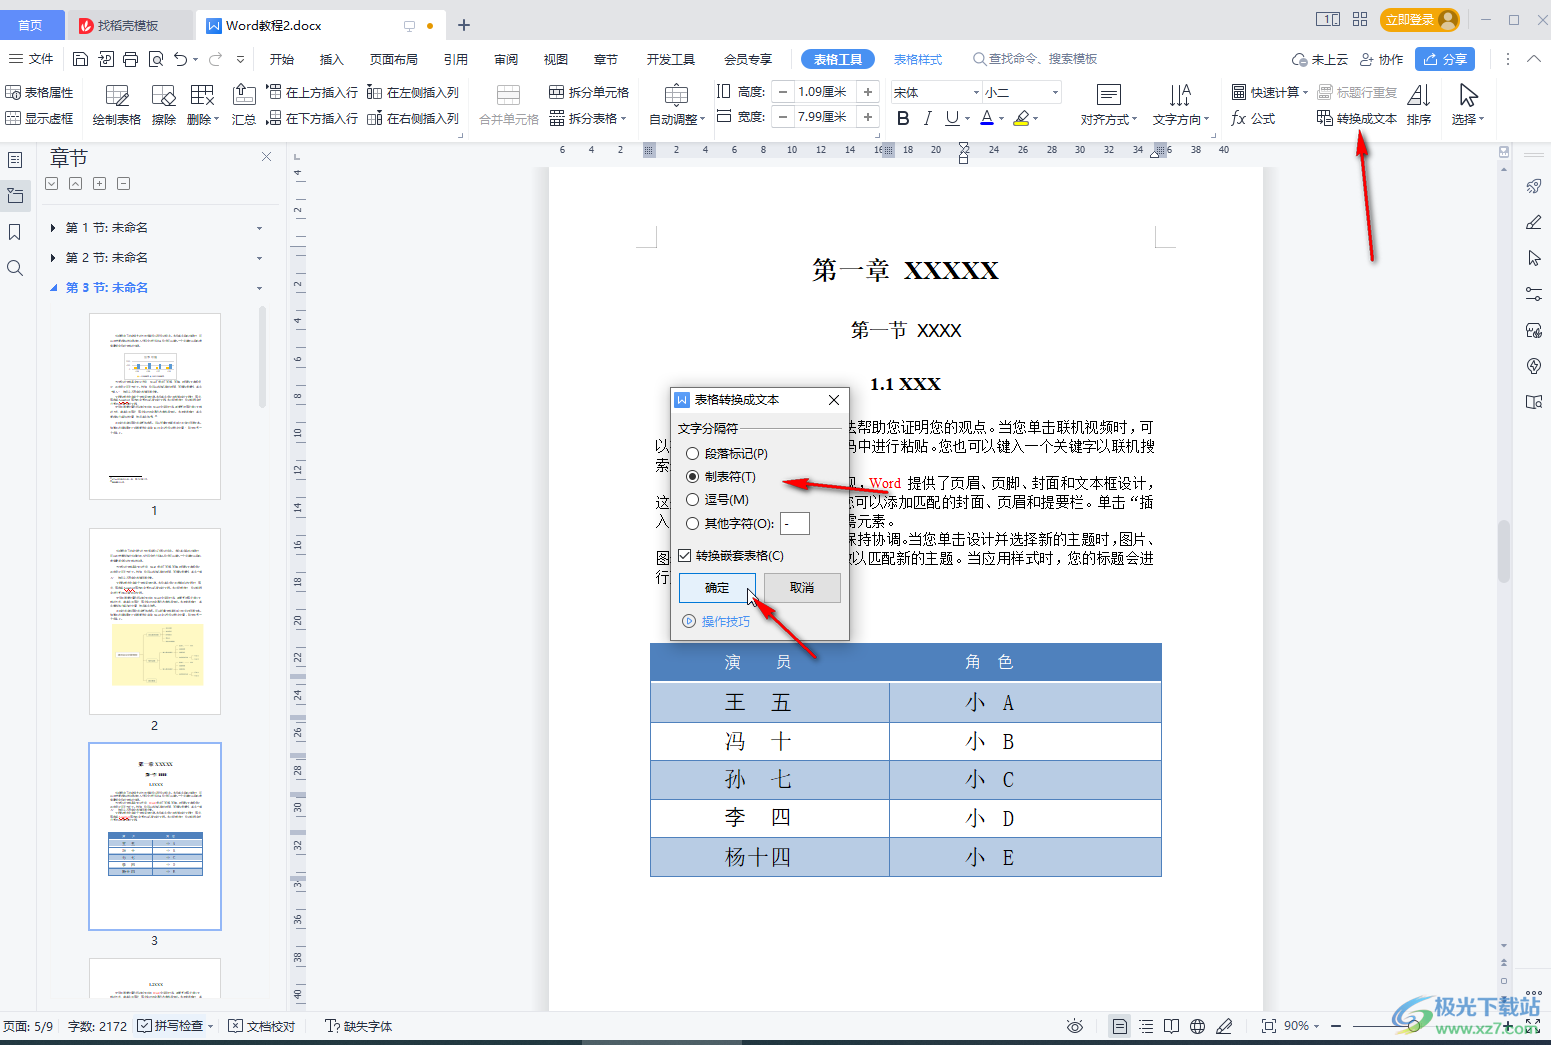Click 取消 (Cancel) in convert dialog
This screenshot has width=1551, height=1045.
point(802,588)
